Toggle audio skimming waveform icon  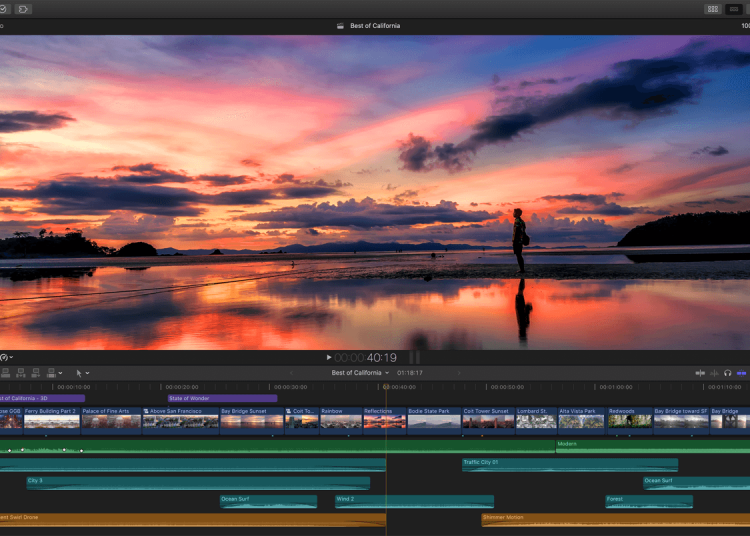tap(714, 373)
